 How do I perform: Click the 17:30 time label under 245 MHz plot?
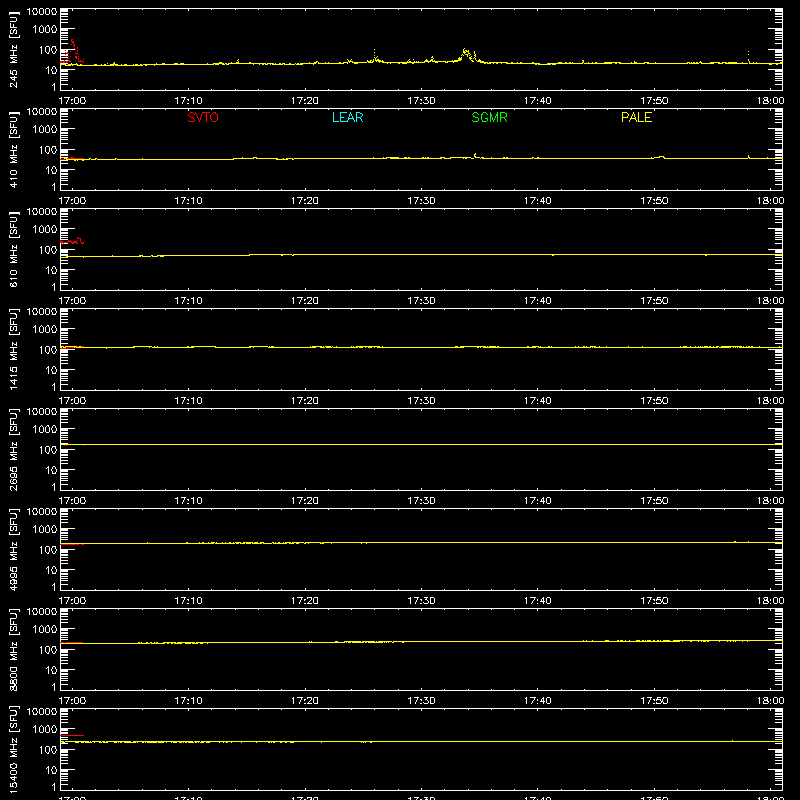421,101
